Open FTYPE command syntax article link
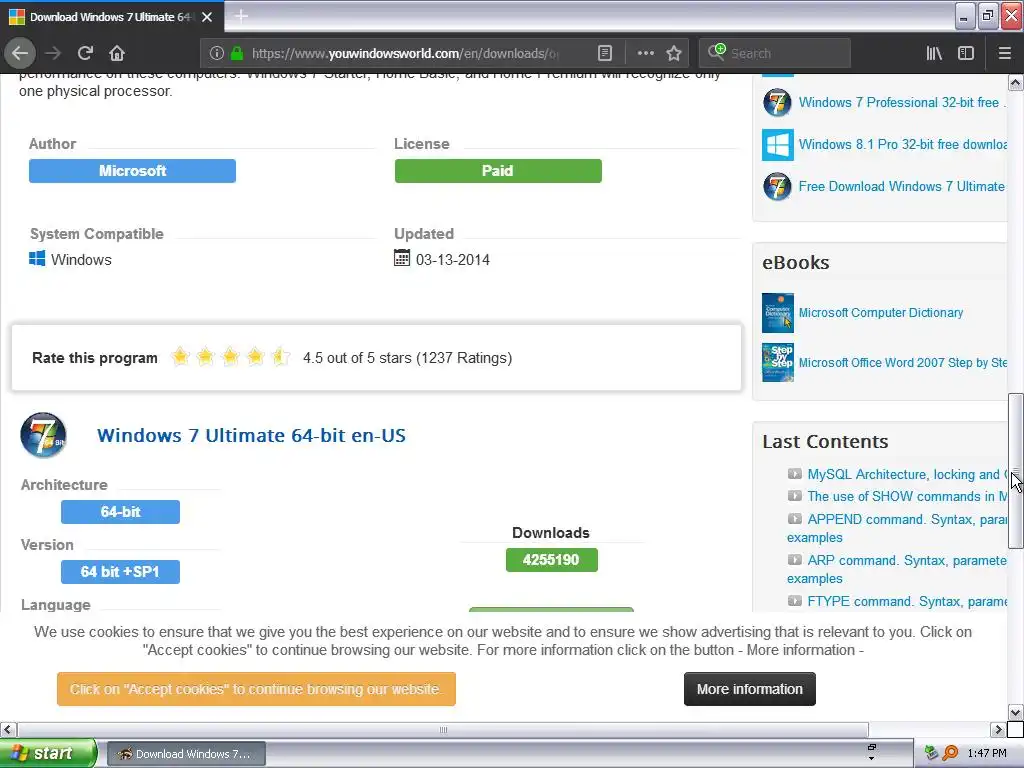Screen dimensions: 1024x768 [x=906, y=601]
